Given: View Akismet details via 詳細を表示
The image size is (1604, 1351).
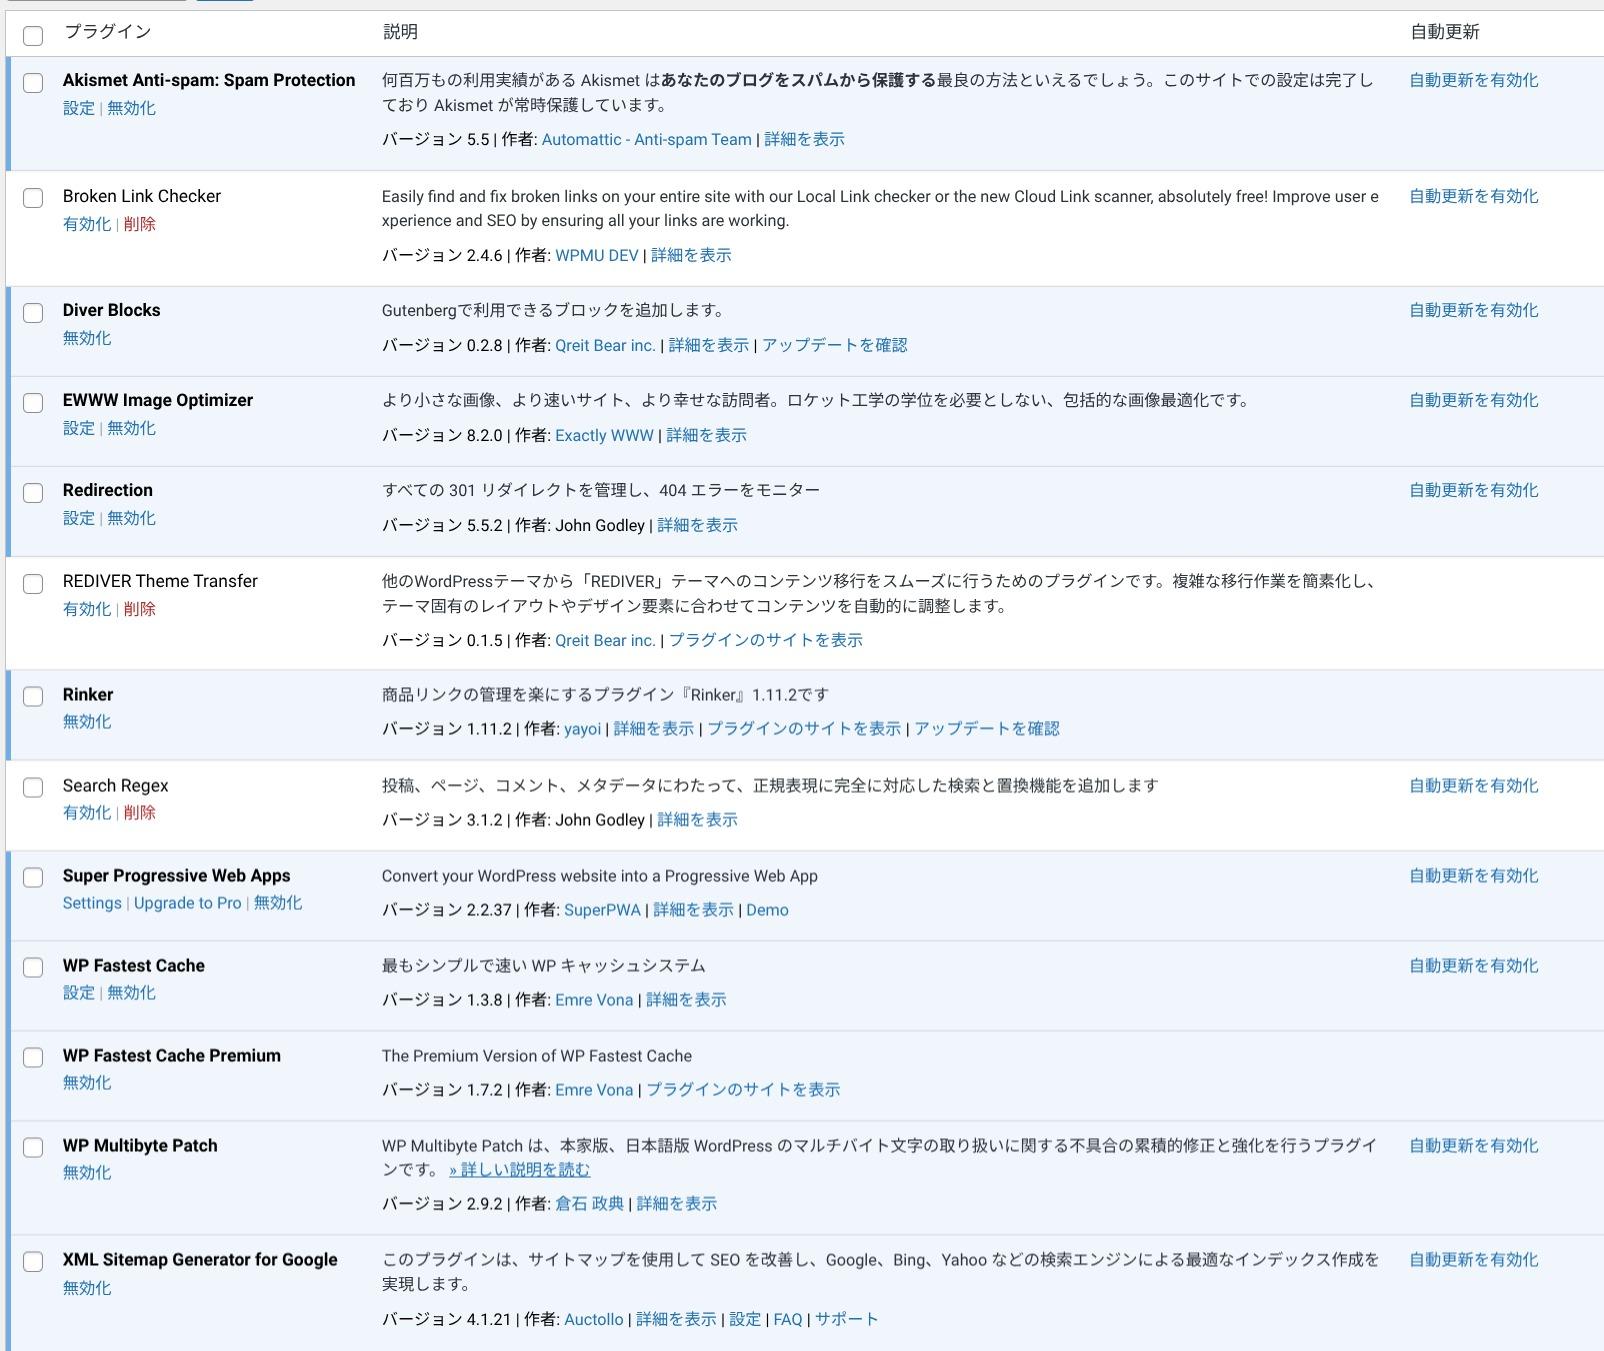Looking at the screenshot, I should click(x=804, y=140).
